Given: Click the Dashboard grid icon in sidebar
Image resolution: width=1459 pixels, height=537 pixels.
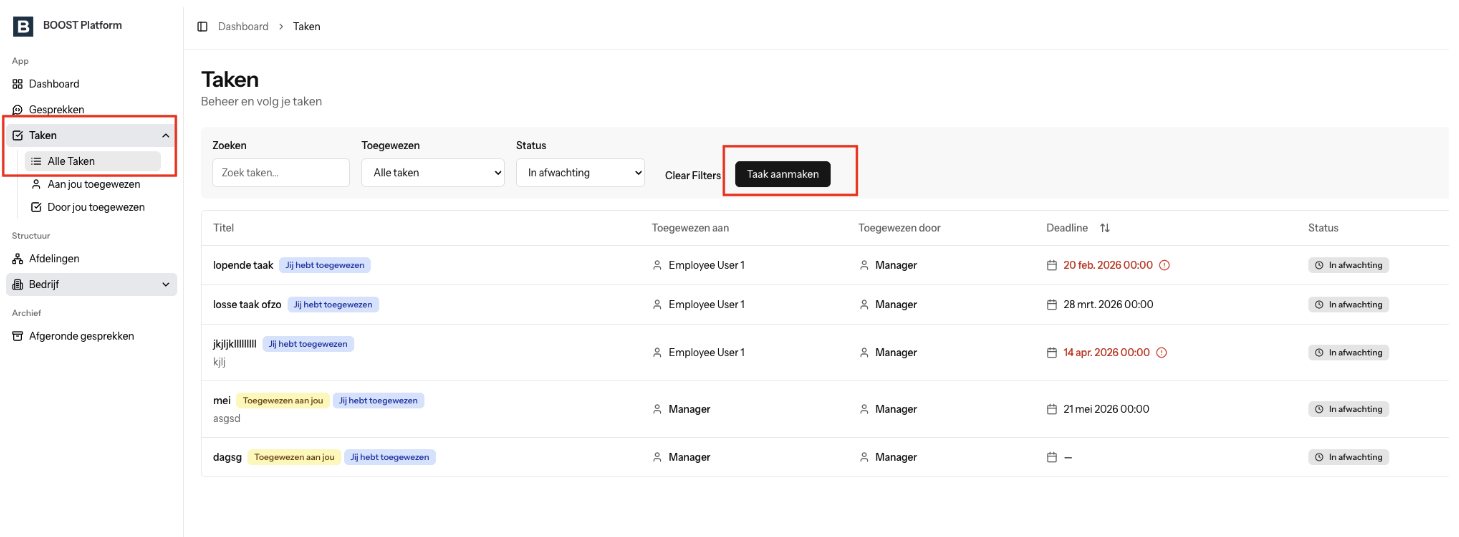Looking at the screenshot, I should point(17,84).
